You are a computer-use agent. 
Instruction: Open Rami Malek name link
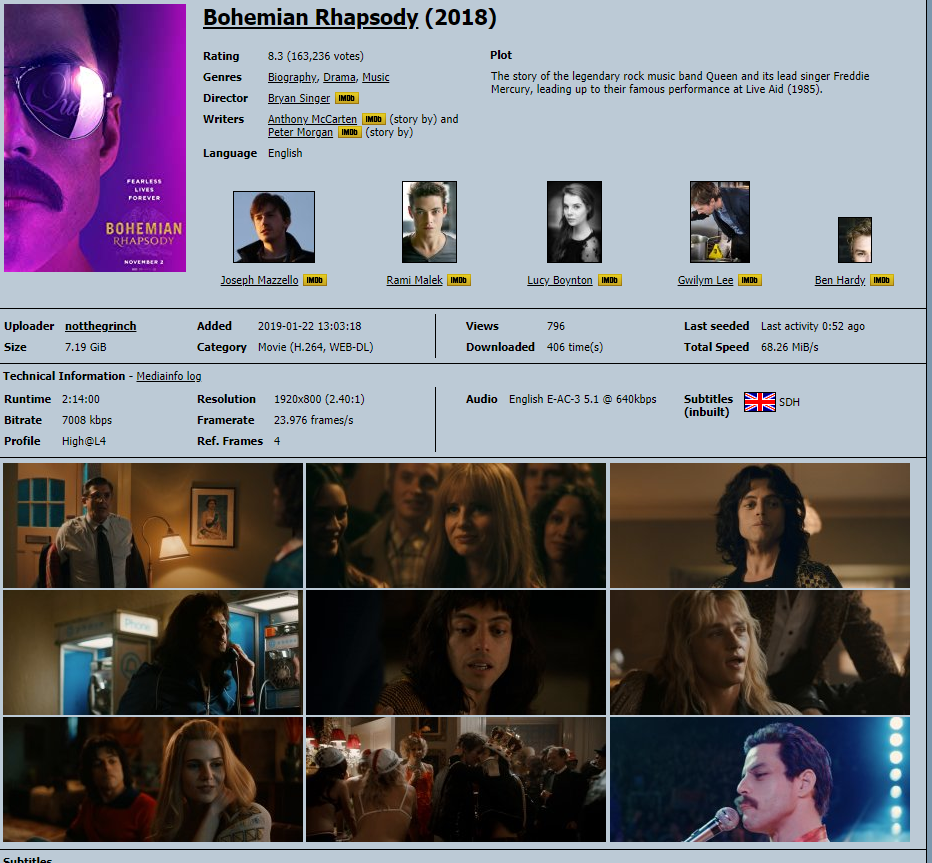pyautogui.click(x=414, y=280)
